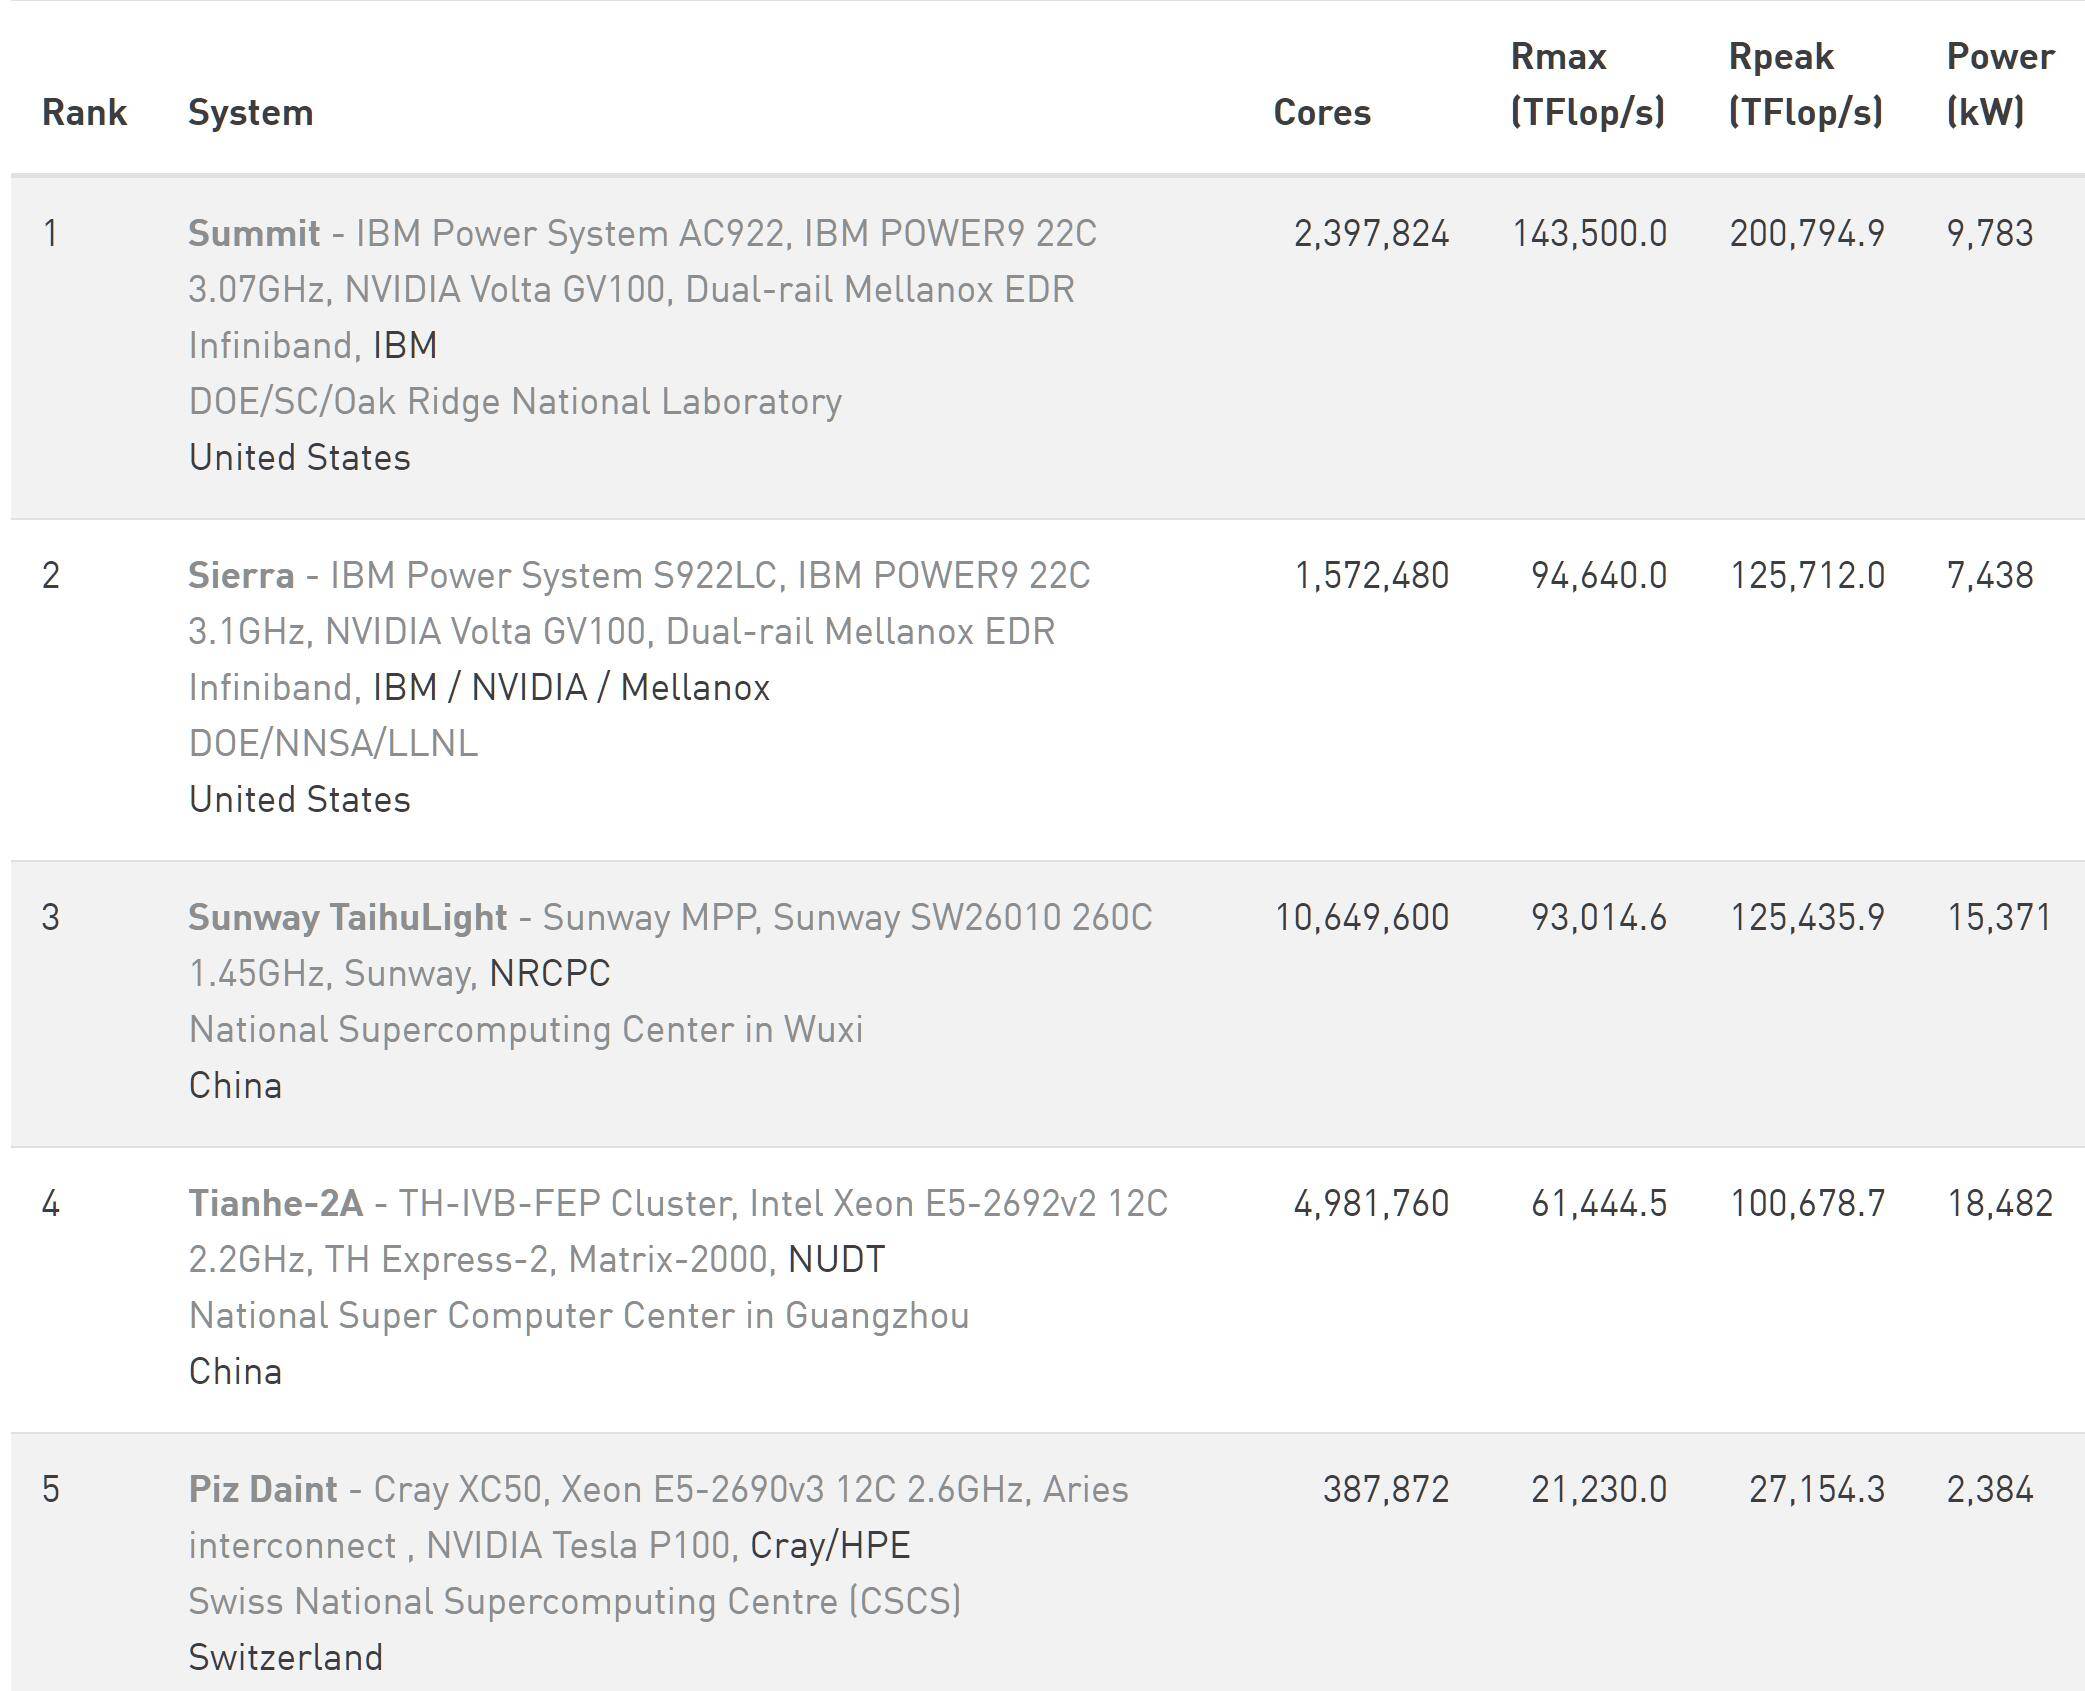Open National Super Computer Center in Guangzhou

coord(578,1315)
